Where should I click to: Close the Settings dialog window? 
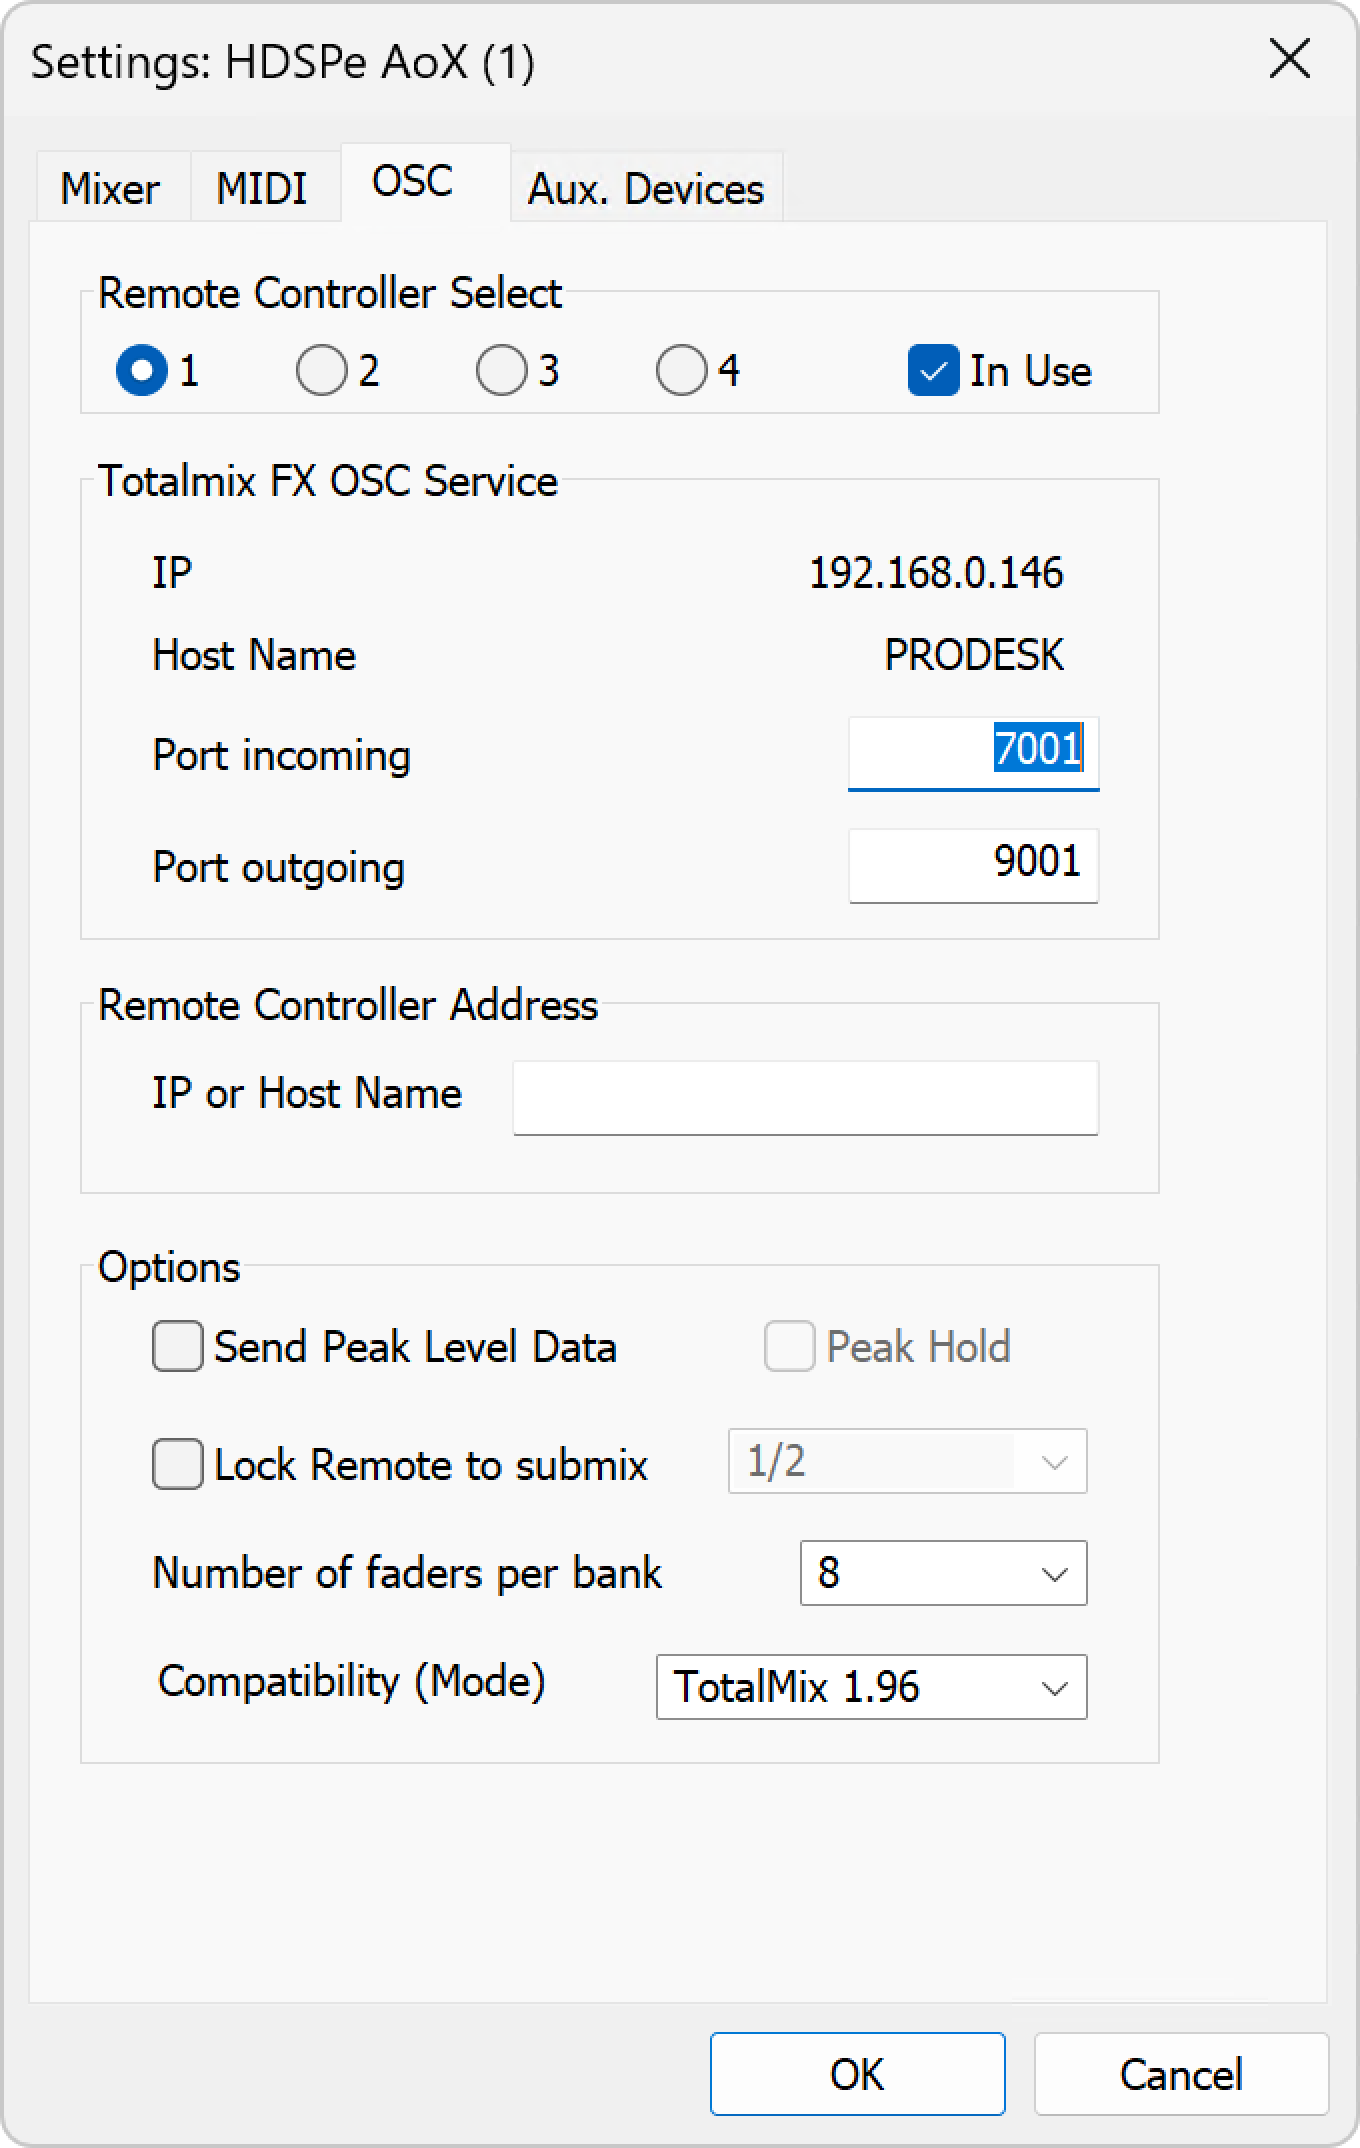point(1289,60)
